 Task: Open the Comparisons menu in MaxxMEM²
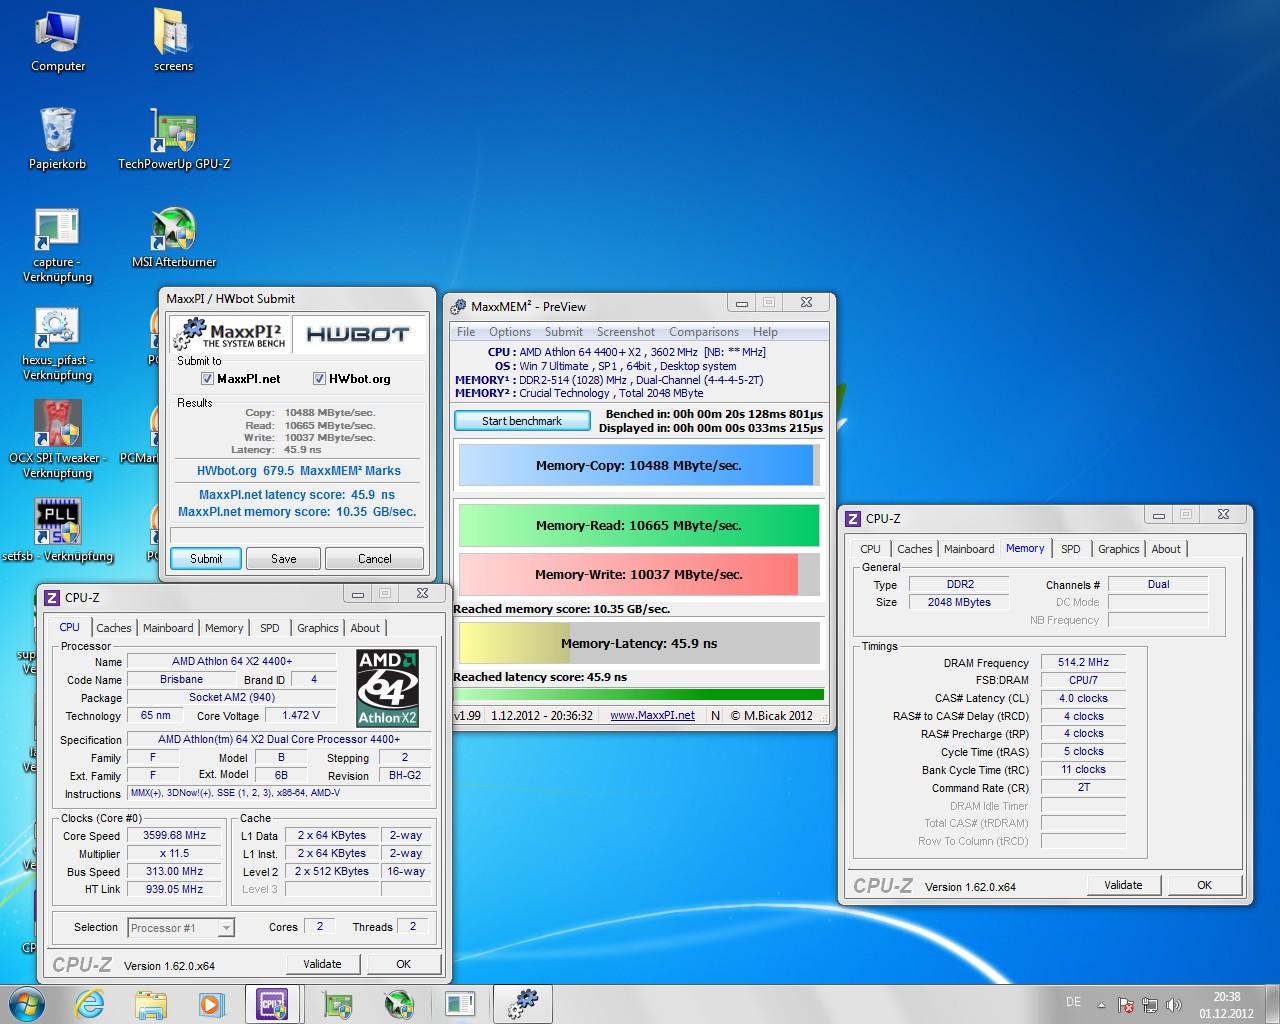tap(704, 332)
